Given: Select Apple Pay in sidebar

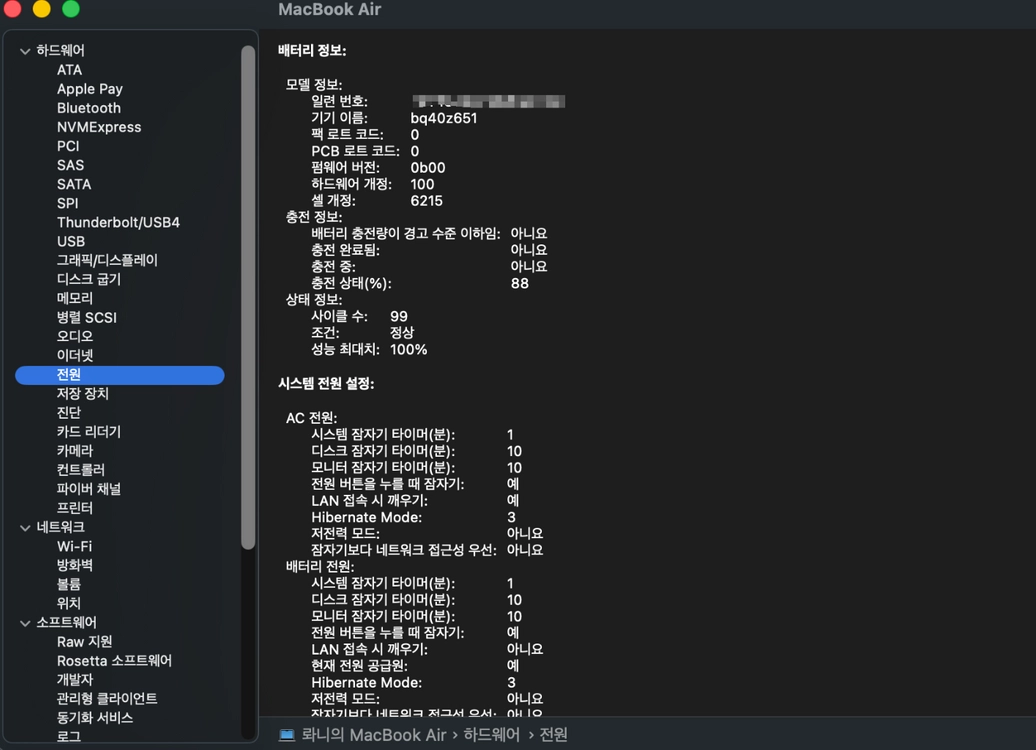Looking at the screenshot, I should coord(90,89).
